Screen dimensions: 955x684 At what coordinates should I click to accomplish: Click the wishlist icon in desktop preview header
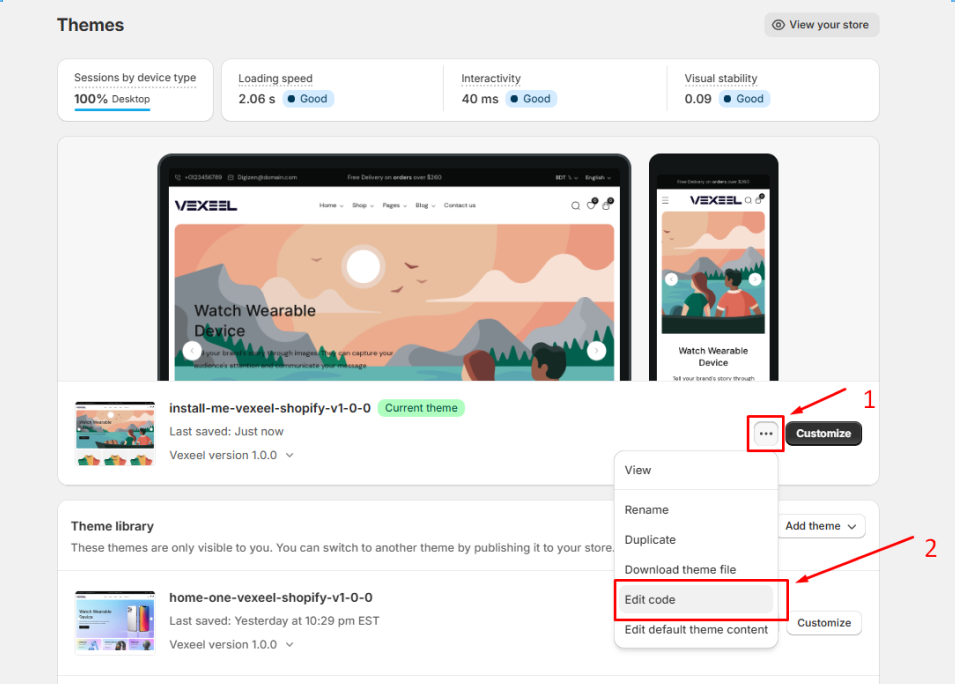point(591,205)
